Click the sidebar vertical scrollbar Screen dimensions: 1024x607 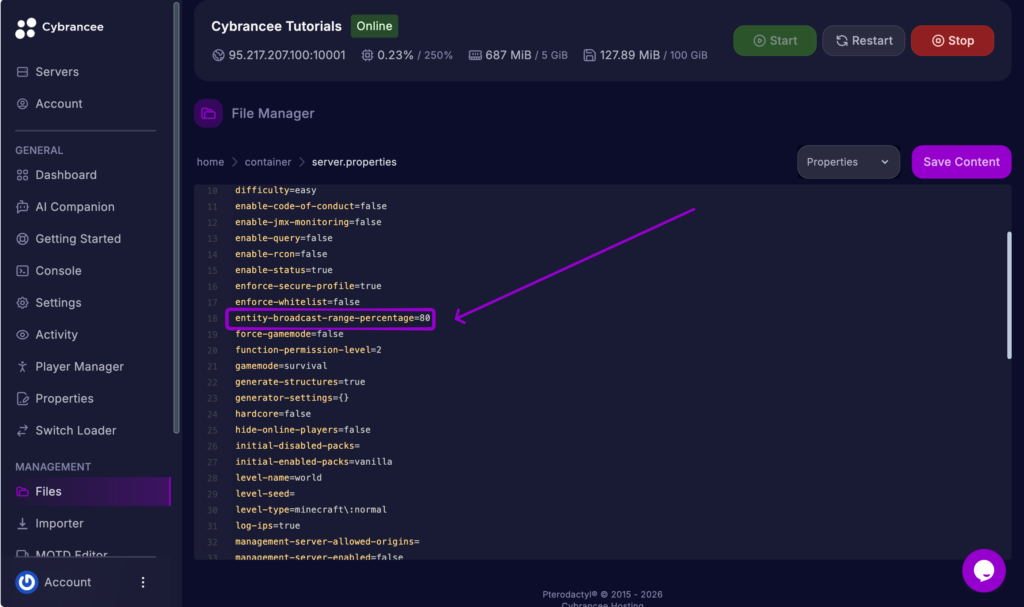click(x=176, y=218)
